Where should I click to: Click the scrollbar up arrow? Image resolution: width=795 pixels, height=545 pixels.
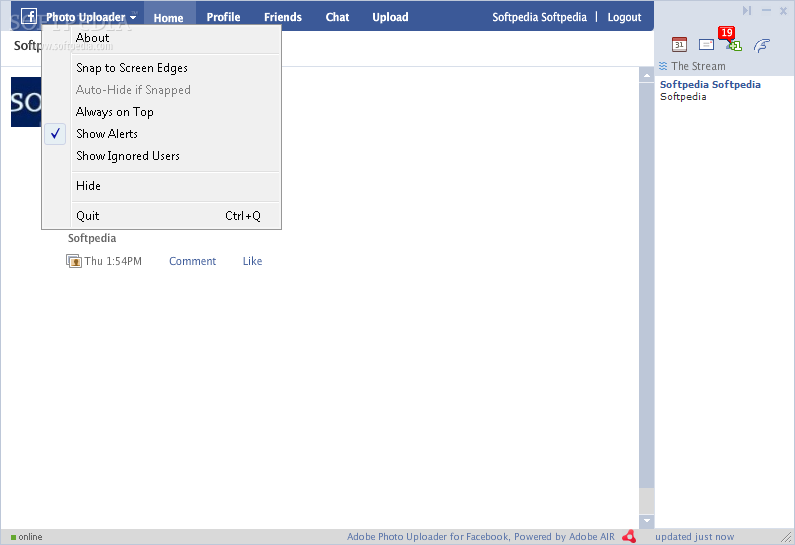646,76
